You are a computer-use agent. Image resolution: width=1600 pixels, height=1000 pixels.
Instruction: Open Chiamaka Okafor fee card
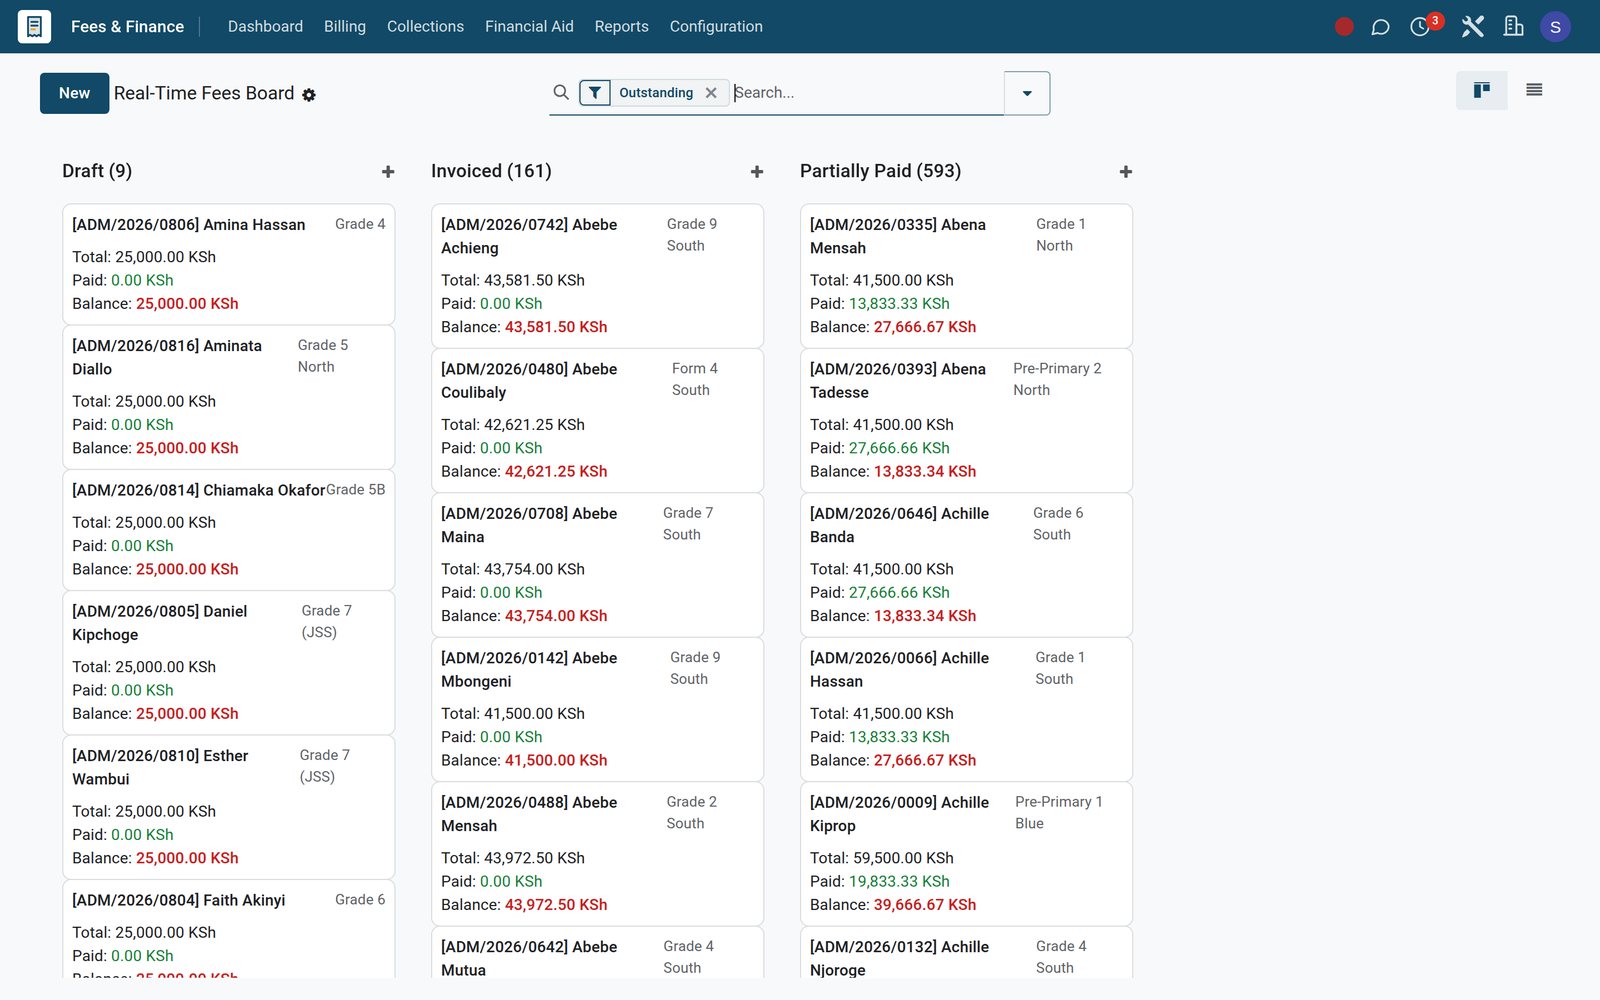[228, 530]
